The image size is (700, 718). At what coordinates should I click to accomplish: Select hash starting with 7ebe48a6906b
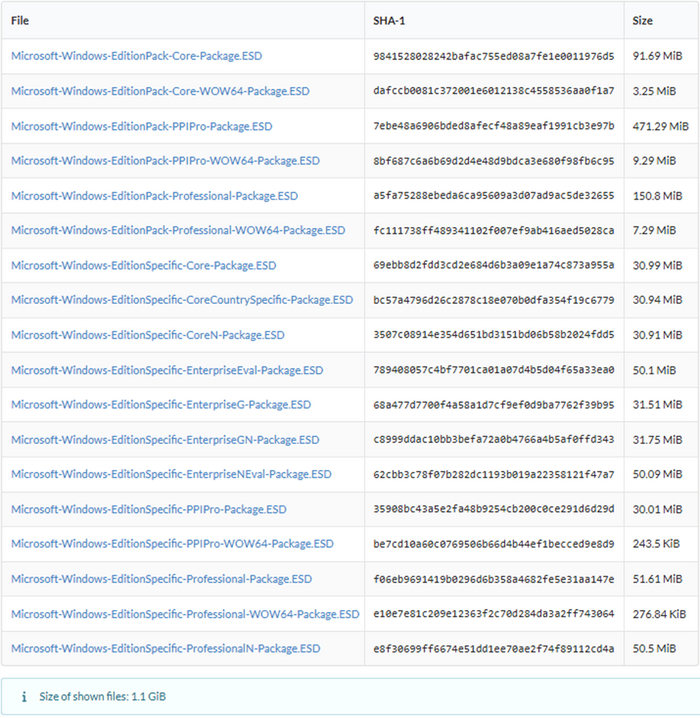[x=494, y=126]
